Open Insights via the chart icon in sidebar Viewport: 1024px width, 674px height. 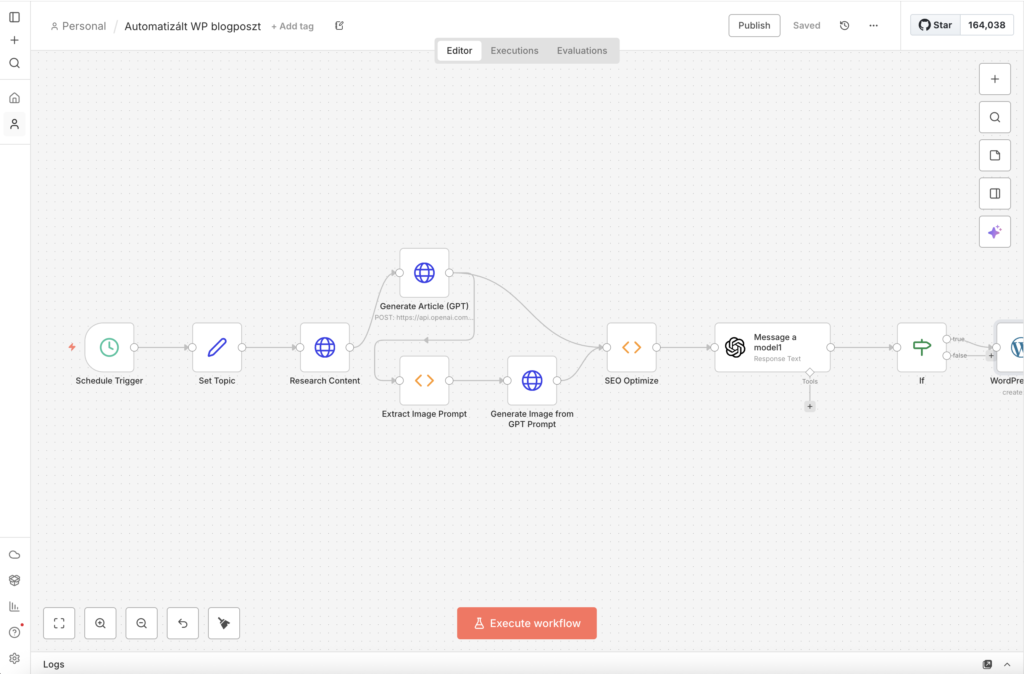(14, 606)
